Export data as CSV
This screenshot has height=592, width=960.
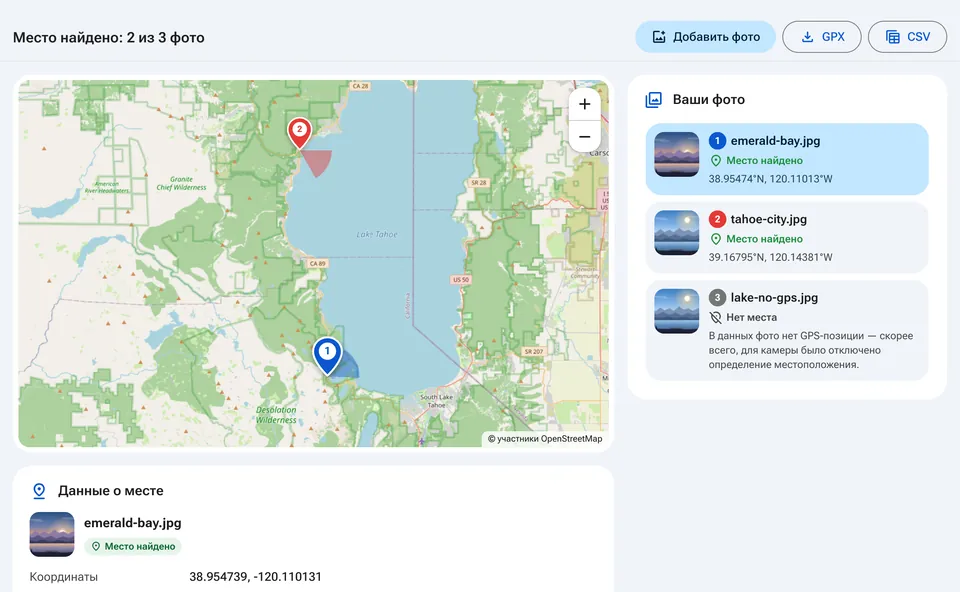pos(907,37)
